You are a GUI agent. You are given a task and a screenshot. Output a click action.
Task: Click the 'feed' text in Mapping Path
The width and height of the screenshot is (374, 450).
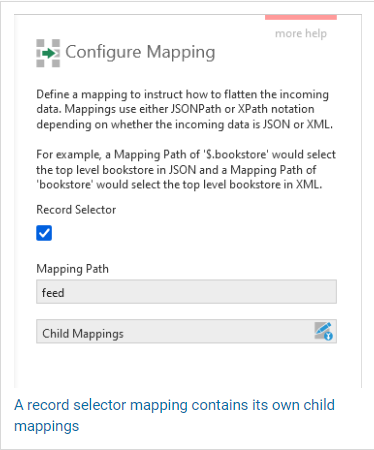(x=53, y=293)
